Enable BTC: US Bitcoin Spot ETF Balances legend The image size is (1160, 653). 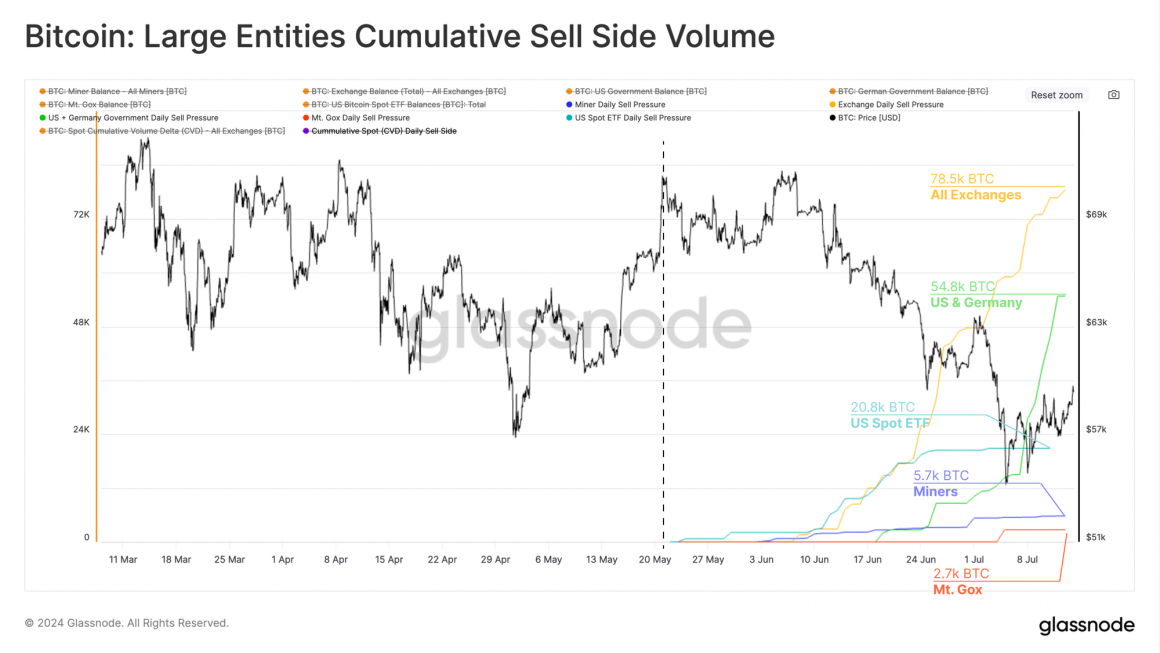[394, 105]
